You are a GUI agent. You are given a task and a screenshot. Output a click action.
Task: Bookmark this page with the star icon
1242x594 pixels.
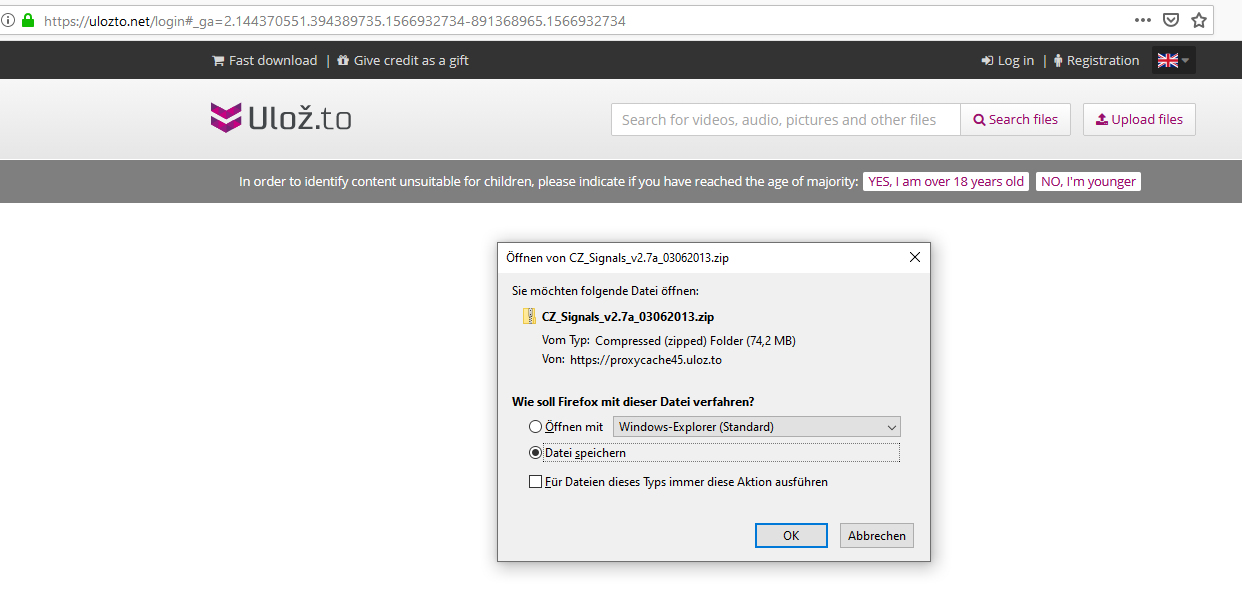[x=1199, y=20]
